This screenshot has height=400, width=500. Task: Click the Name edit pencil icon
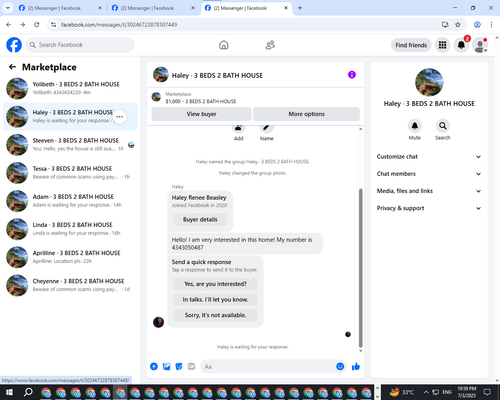coord(267,128)
